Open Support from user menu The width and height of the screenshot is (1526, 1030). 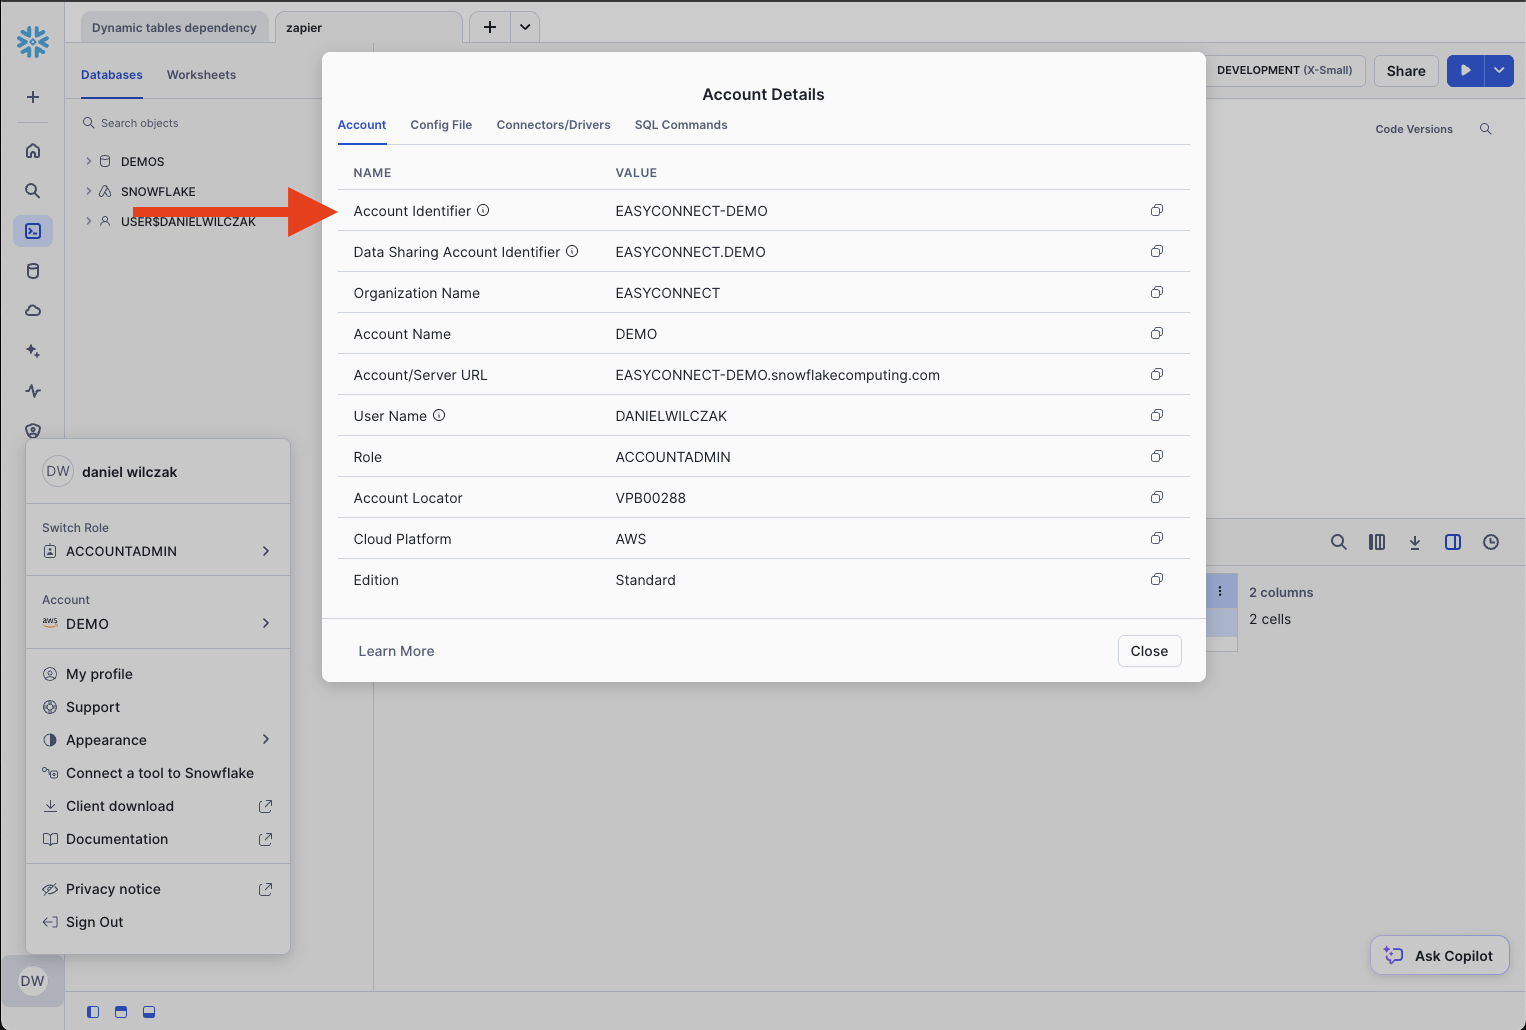(x=158, y=707)
